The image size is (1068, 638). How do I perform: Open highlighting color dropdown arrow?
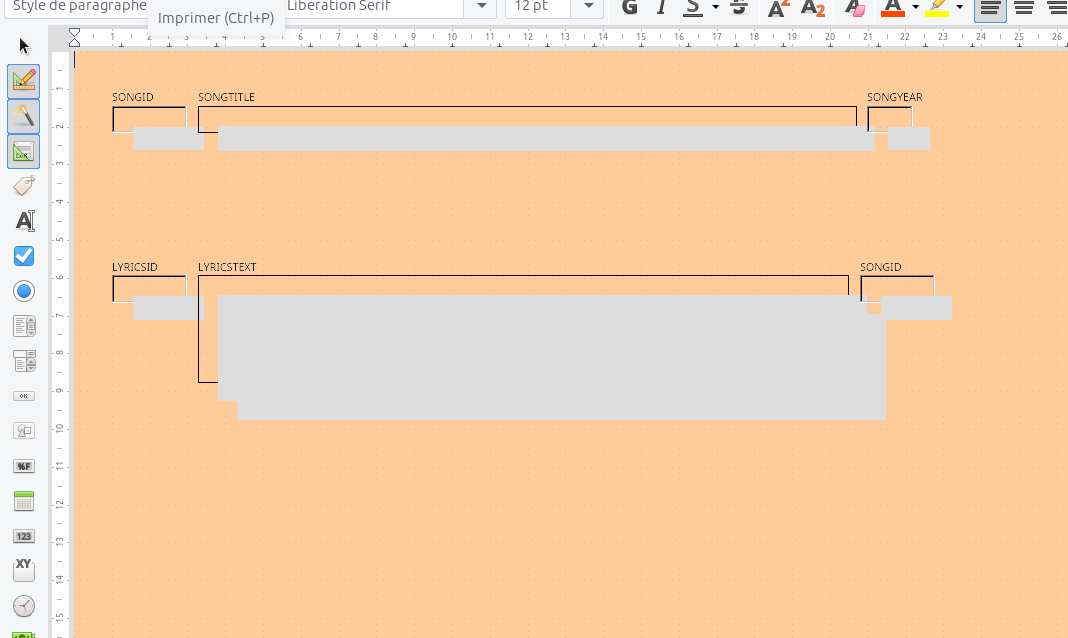[959, 7]
